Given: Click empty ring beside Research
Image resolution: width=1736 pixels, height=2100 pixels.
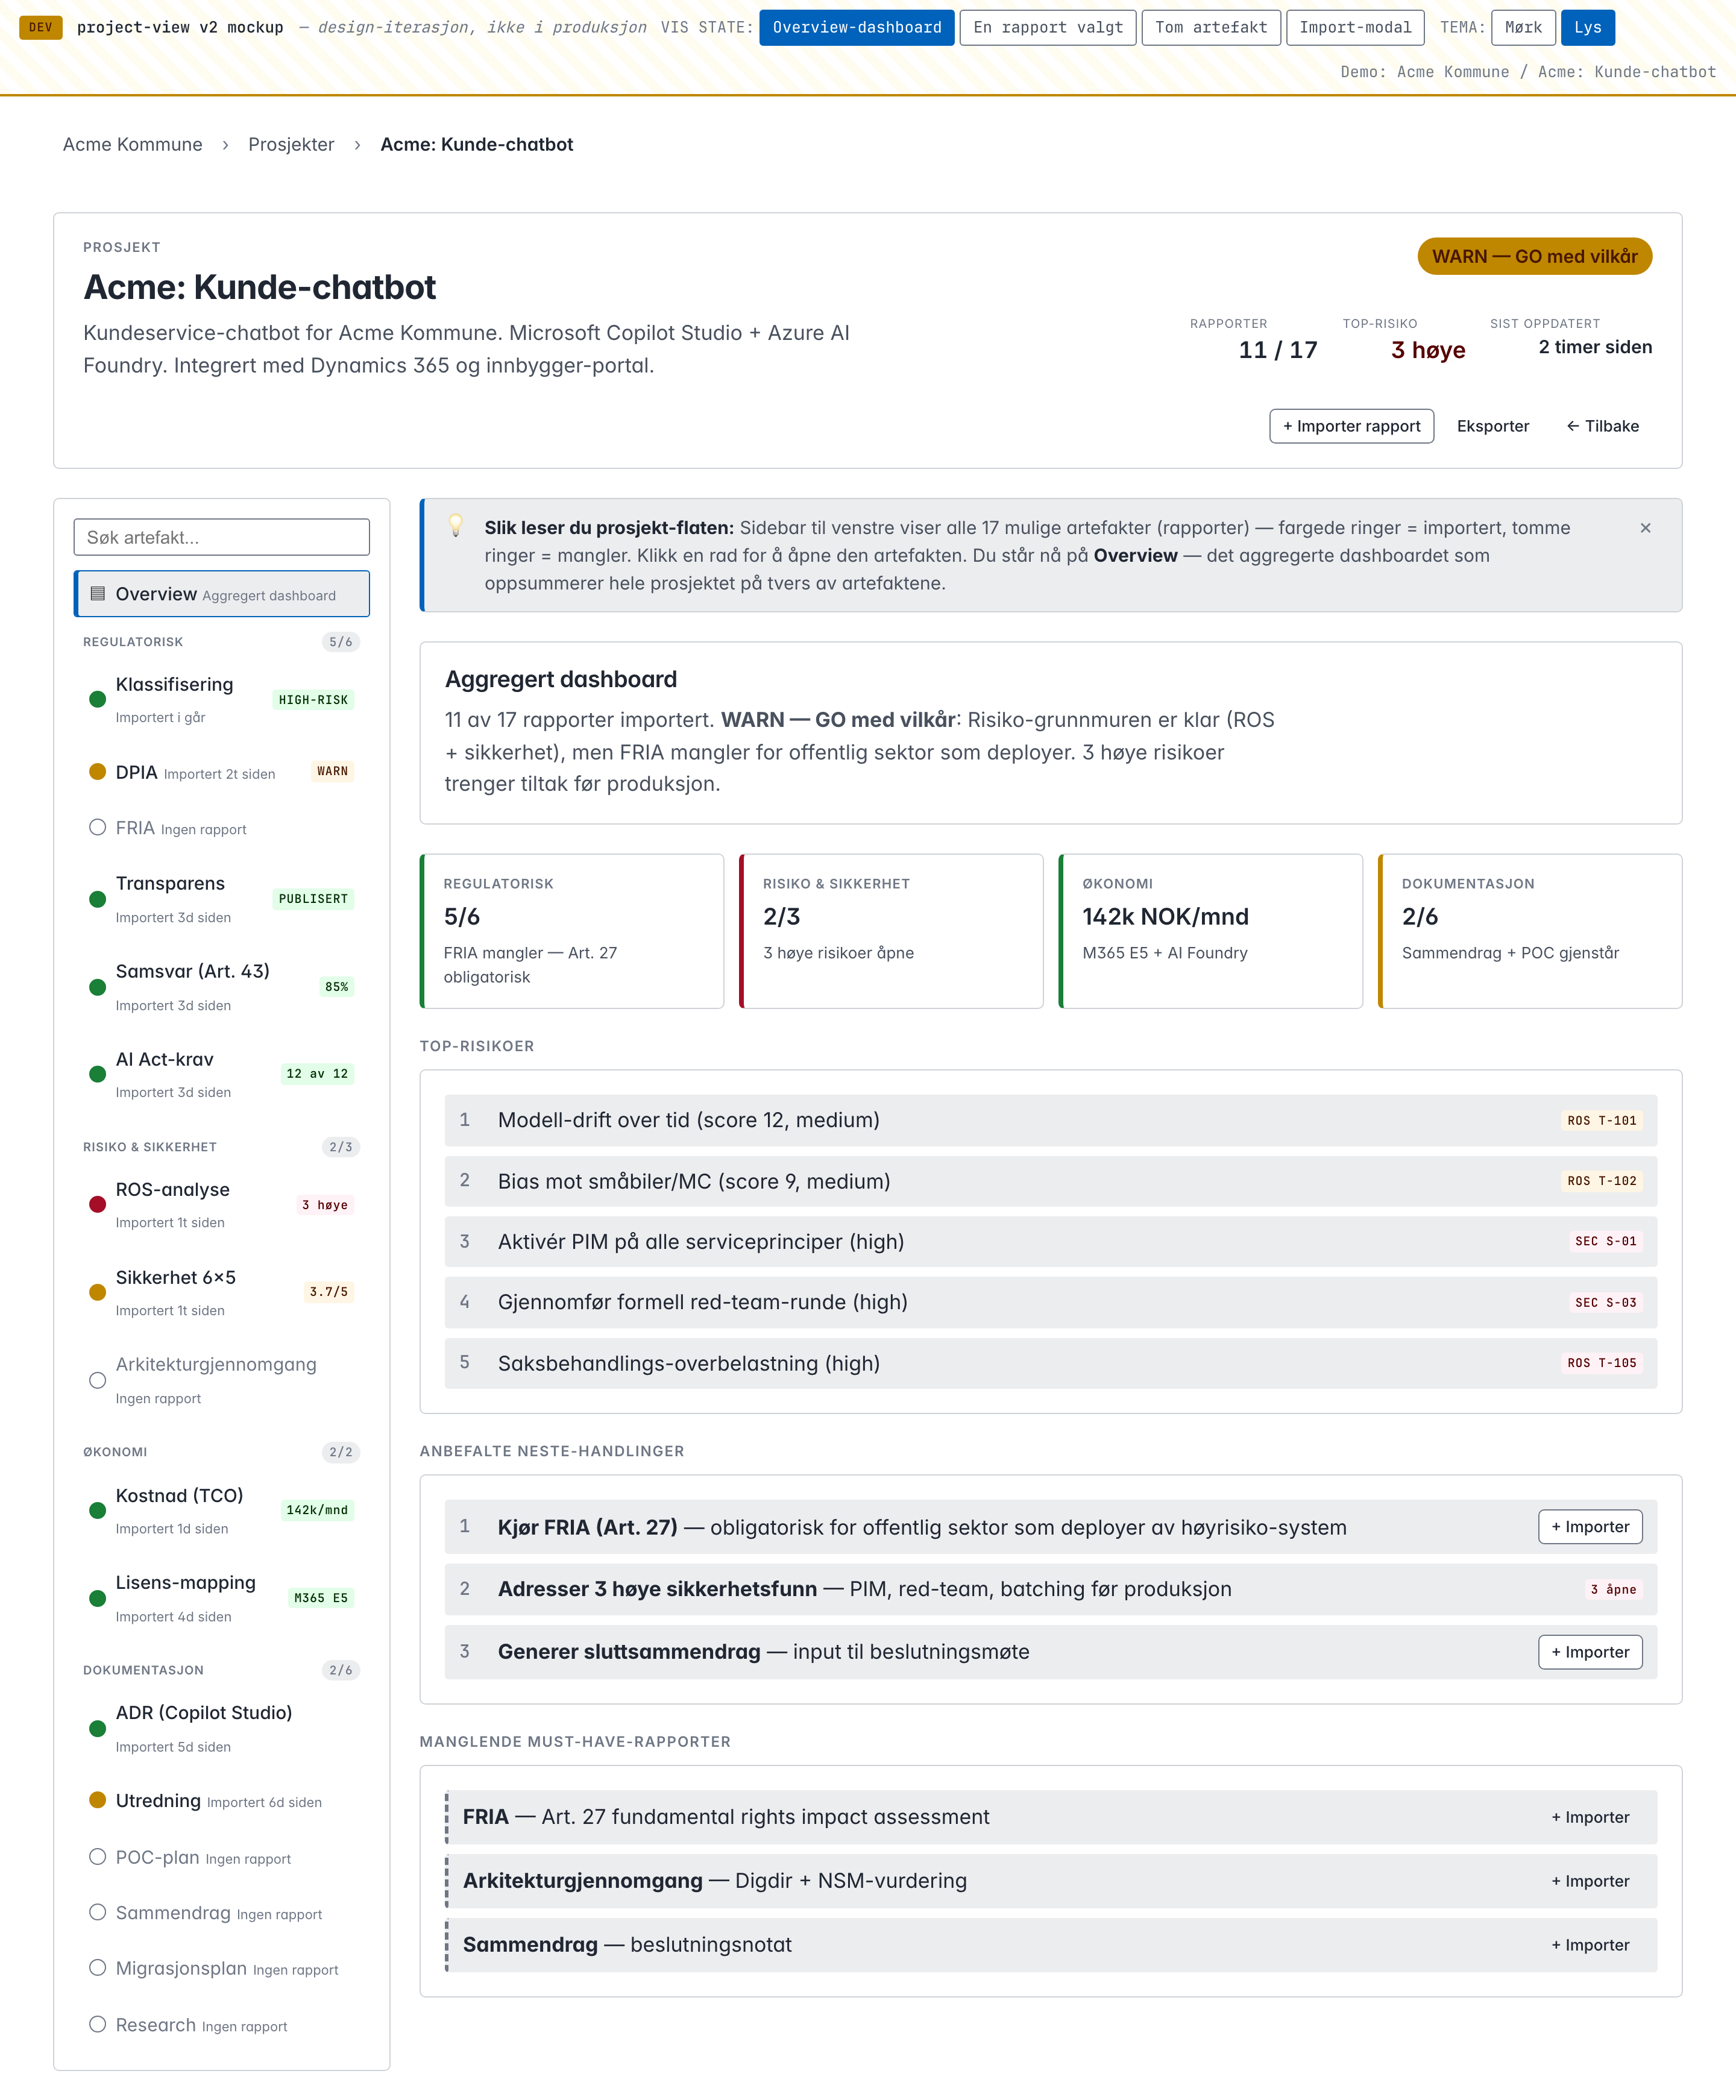Looking at the screenshot, I should coord(97,2024).
